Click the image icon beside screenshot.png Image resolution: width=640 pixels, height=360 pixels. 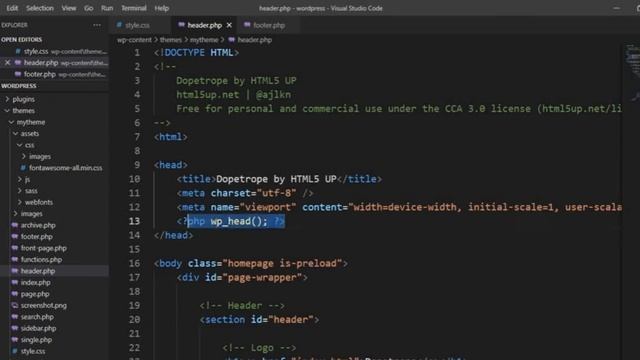(x=15, y=305)
